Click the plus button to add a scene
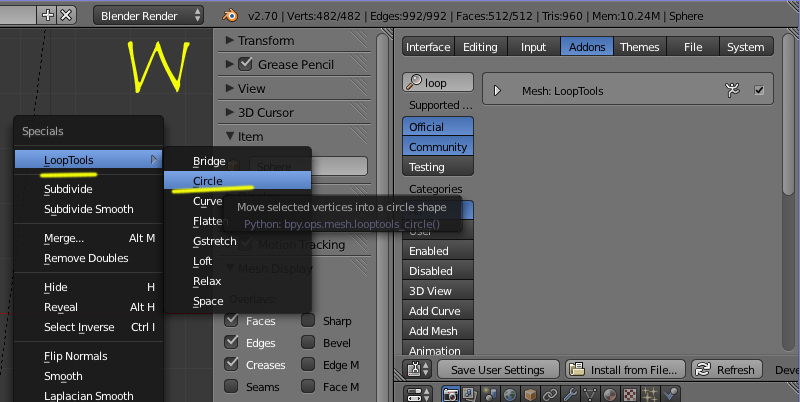The width and height of the screenshot is (800, 402). (x=47, y=15)
